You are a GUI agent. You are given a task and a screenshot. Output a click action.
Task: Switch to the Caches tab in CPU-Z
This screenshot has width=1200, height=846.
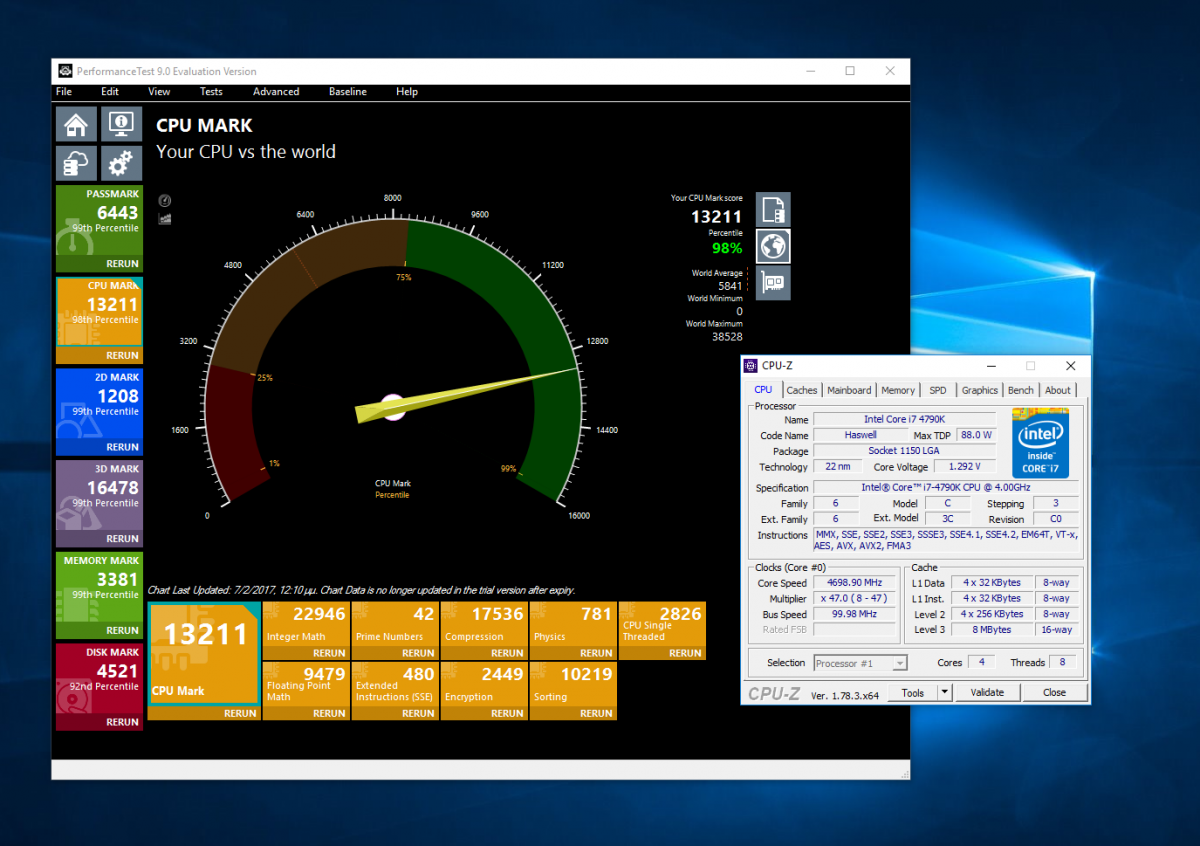(x=802, y=390)
